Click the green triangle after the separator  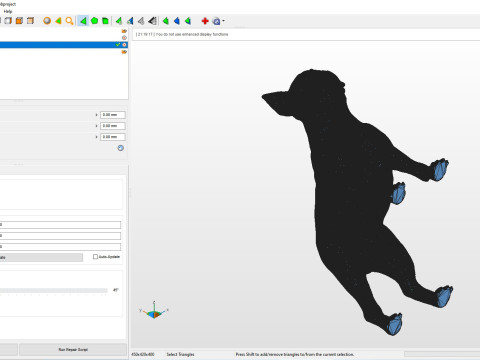166,21
